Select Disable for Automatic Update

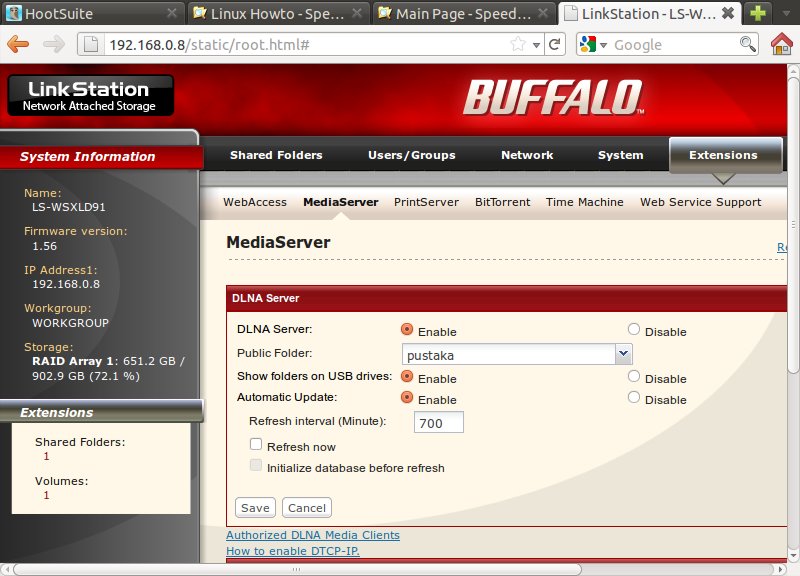[x=634, y=397]
